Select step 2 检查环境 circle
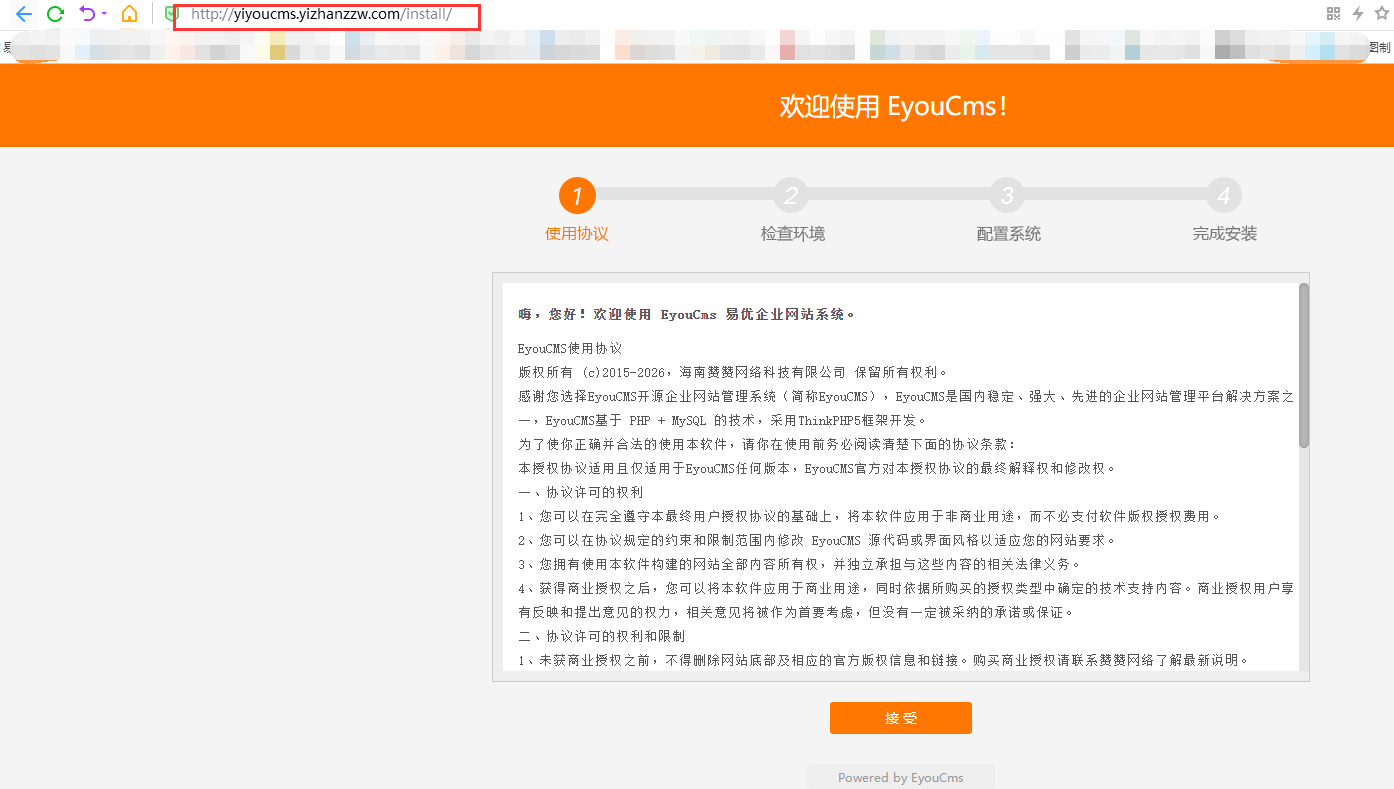Image resolution: width=1394 pixels, height=789 pixels. (x=792, y=195)
